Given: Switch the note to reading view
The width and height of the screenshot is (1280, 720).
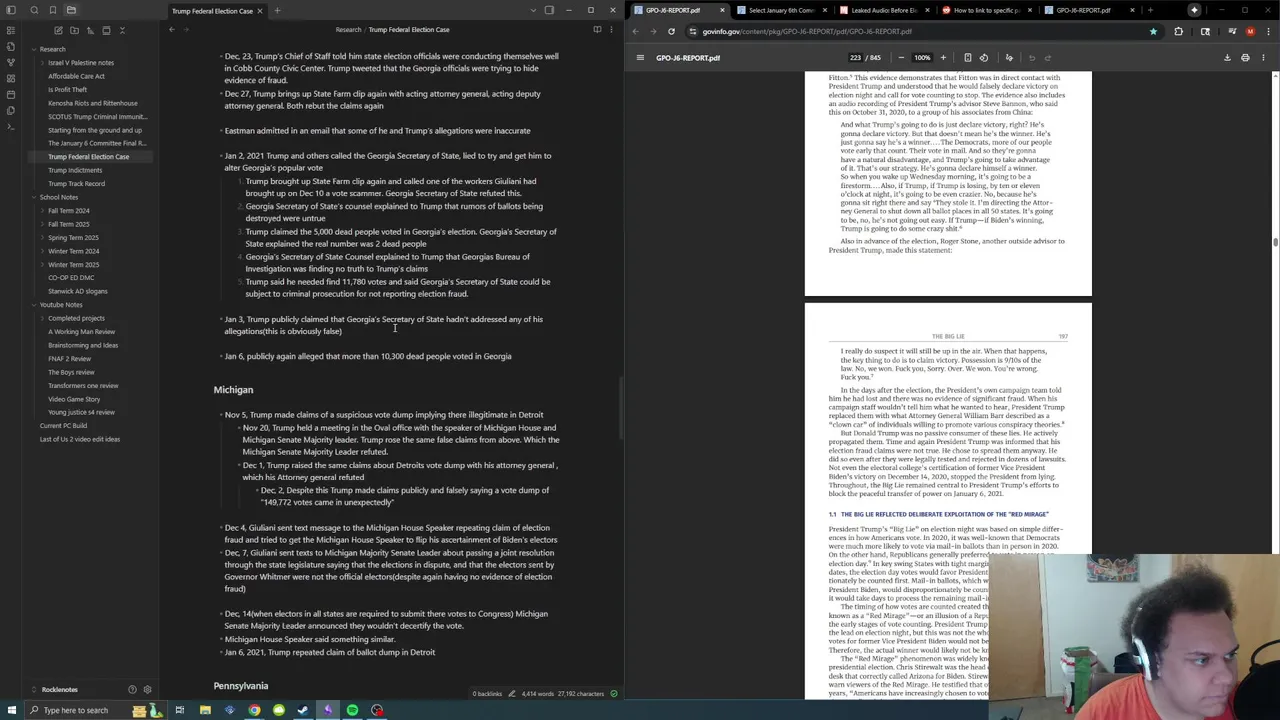Looking at the screenshot, I should pyautogui.click(x=597, y=30).
